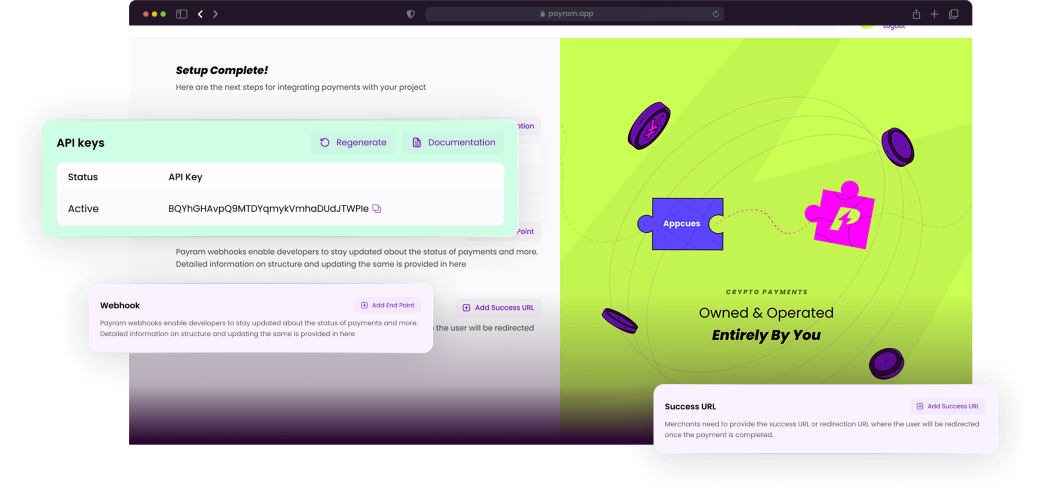Viewport: 1040px width, 500px height.
Task: Toggle the browser sidebar icon
Action: tap(181, 14)
